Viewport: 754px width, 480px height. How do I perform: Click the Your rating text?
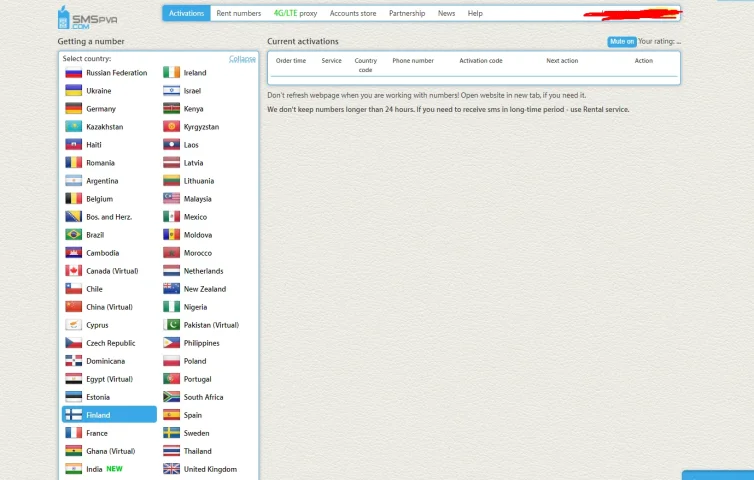659,41
